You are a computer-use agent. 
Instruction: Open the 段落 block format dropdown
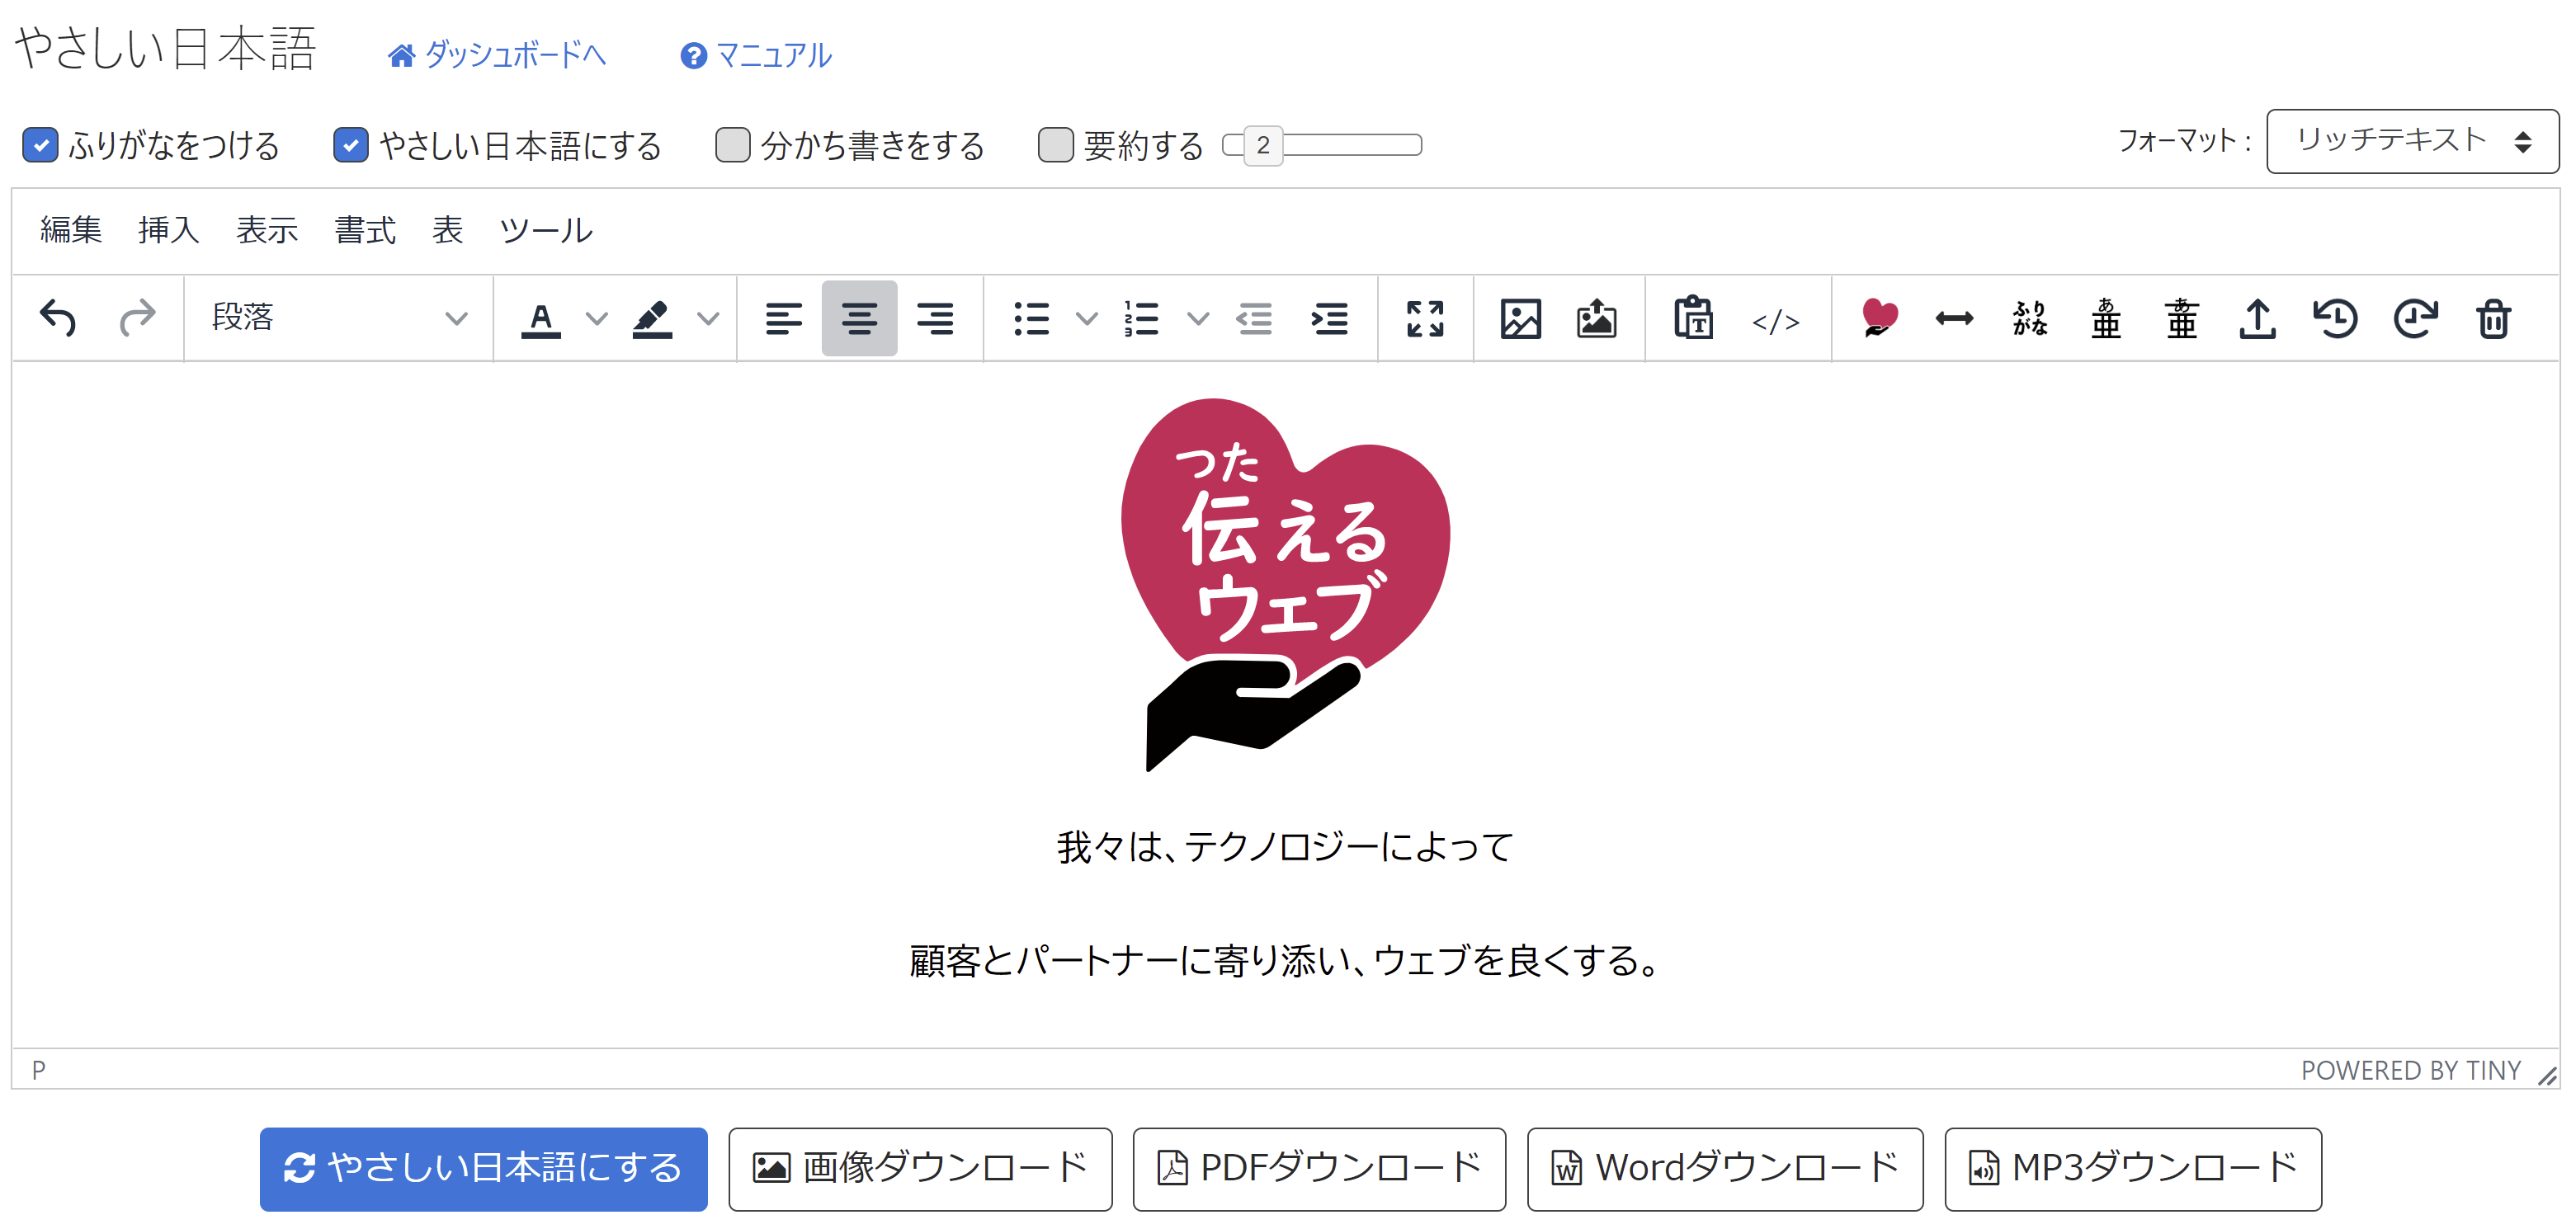click(338, 319)
